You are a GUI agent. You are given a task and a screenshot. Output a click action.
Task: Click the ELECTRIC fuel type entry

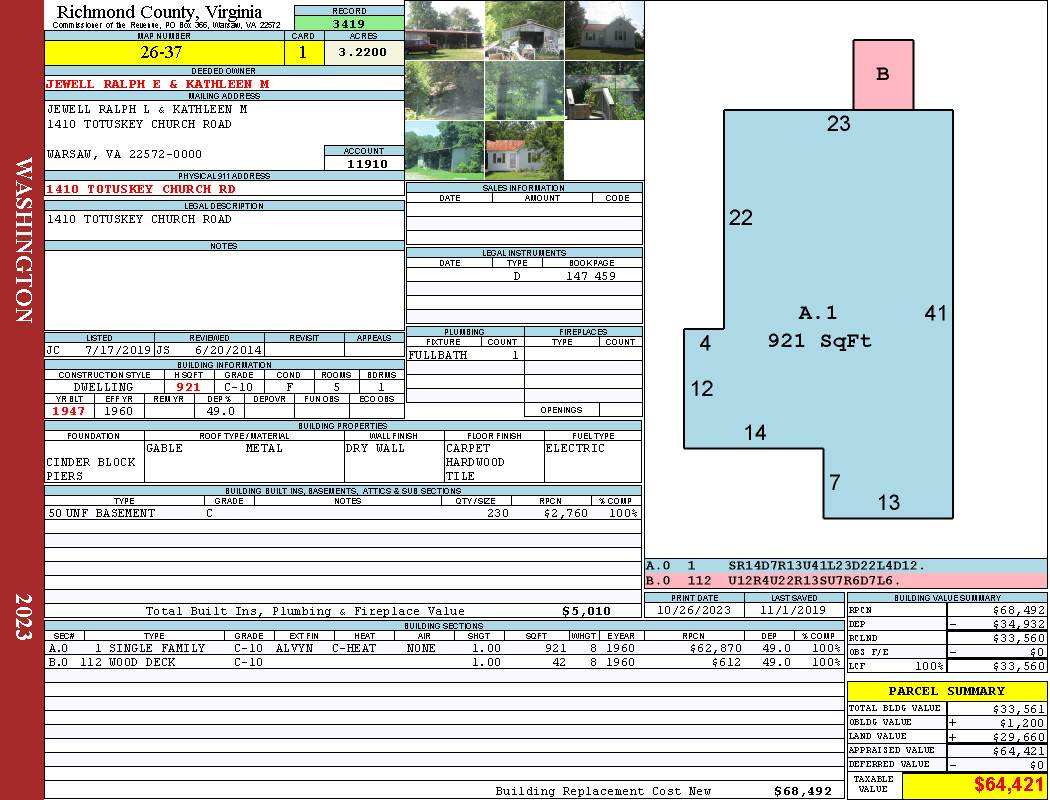tap(575, 448)
